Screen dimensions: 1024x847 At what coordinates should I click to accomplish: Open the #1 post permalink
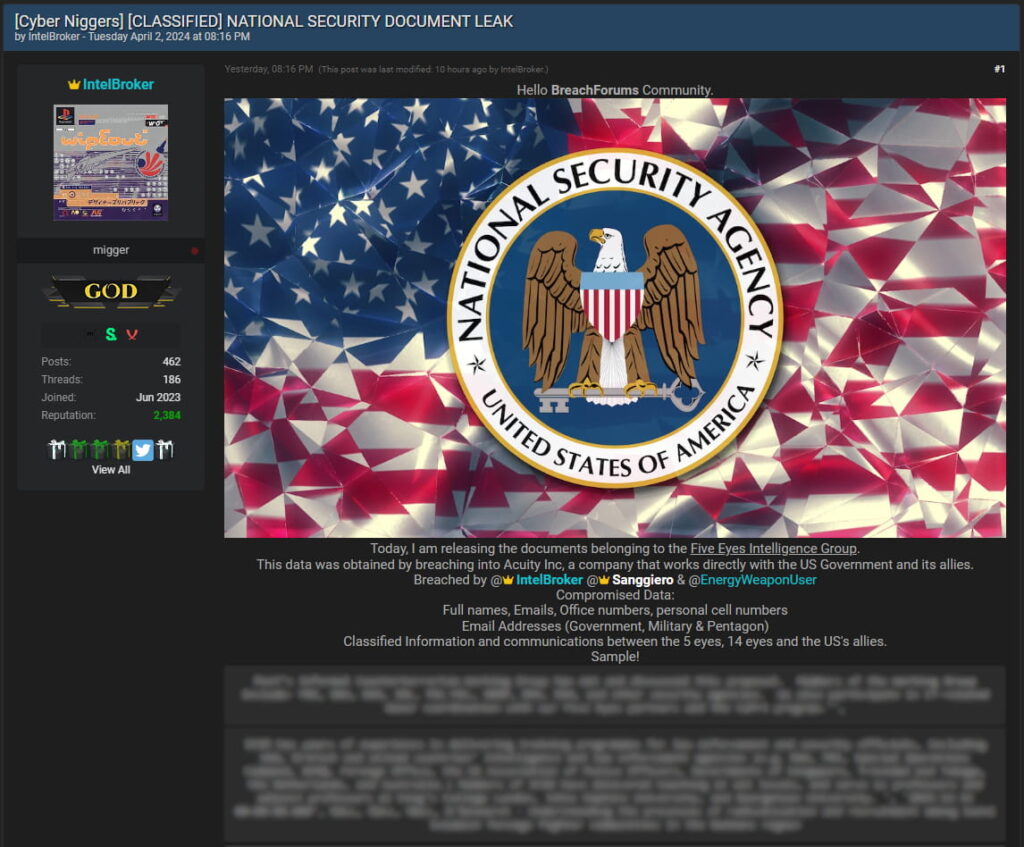click(x=999, y=69)
